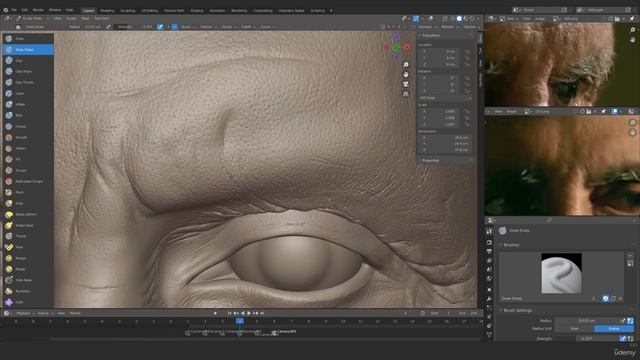Play the animation forward in timeline
Screen dimensions: 640x360
pyautogui.click(x=249, y=313)
